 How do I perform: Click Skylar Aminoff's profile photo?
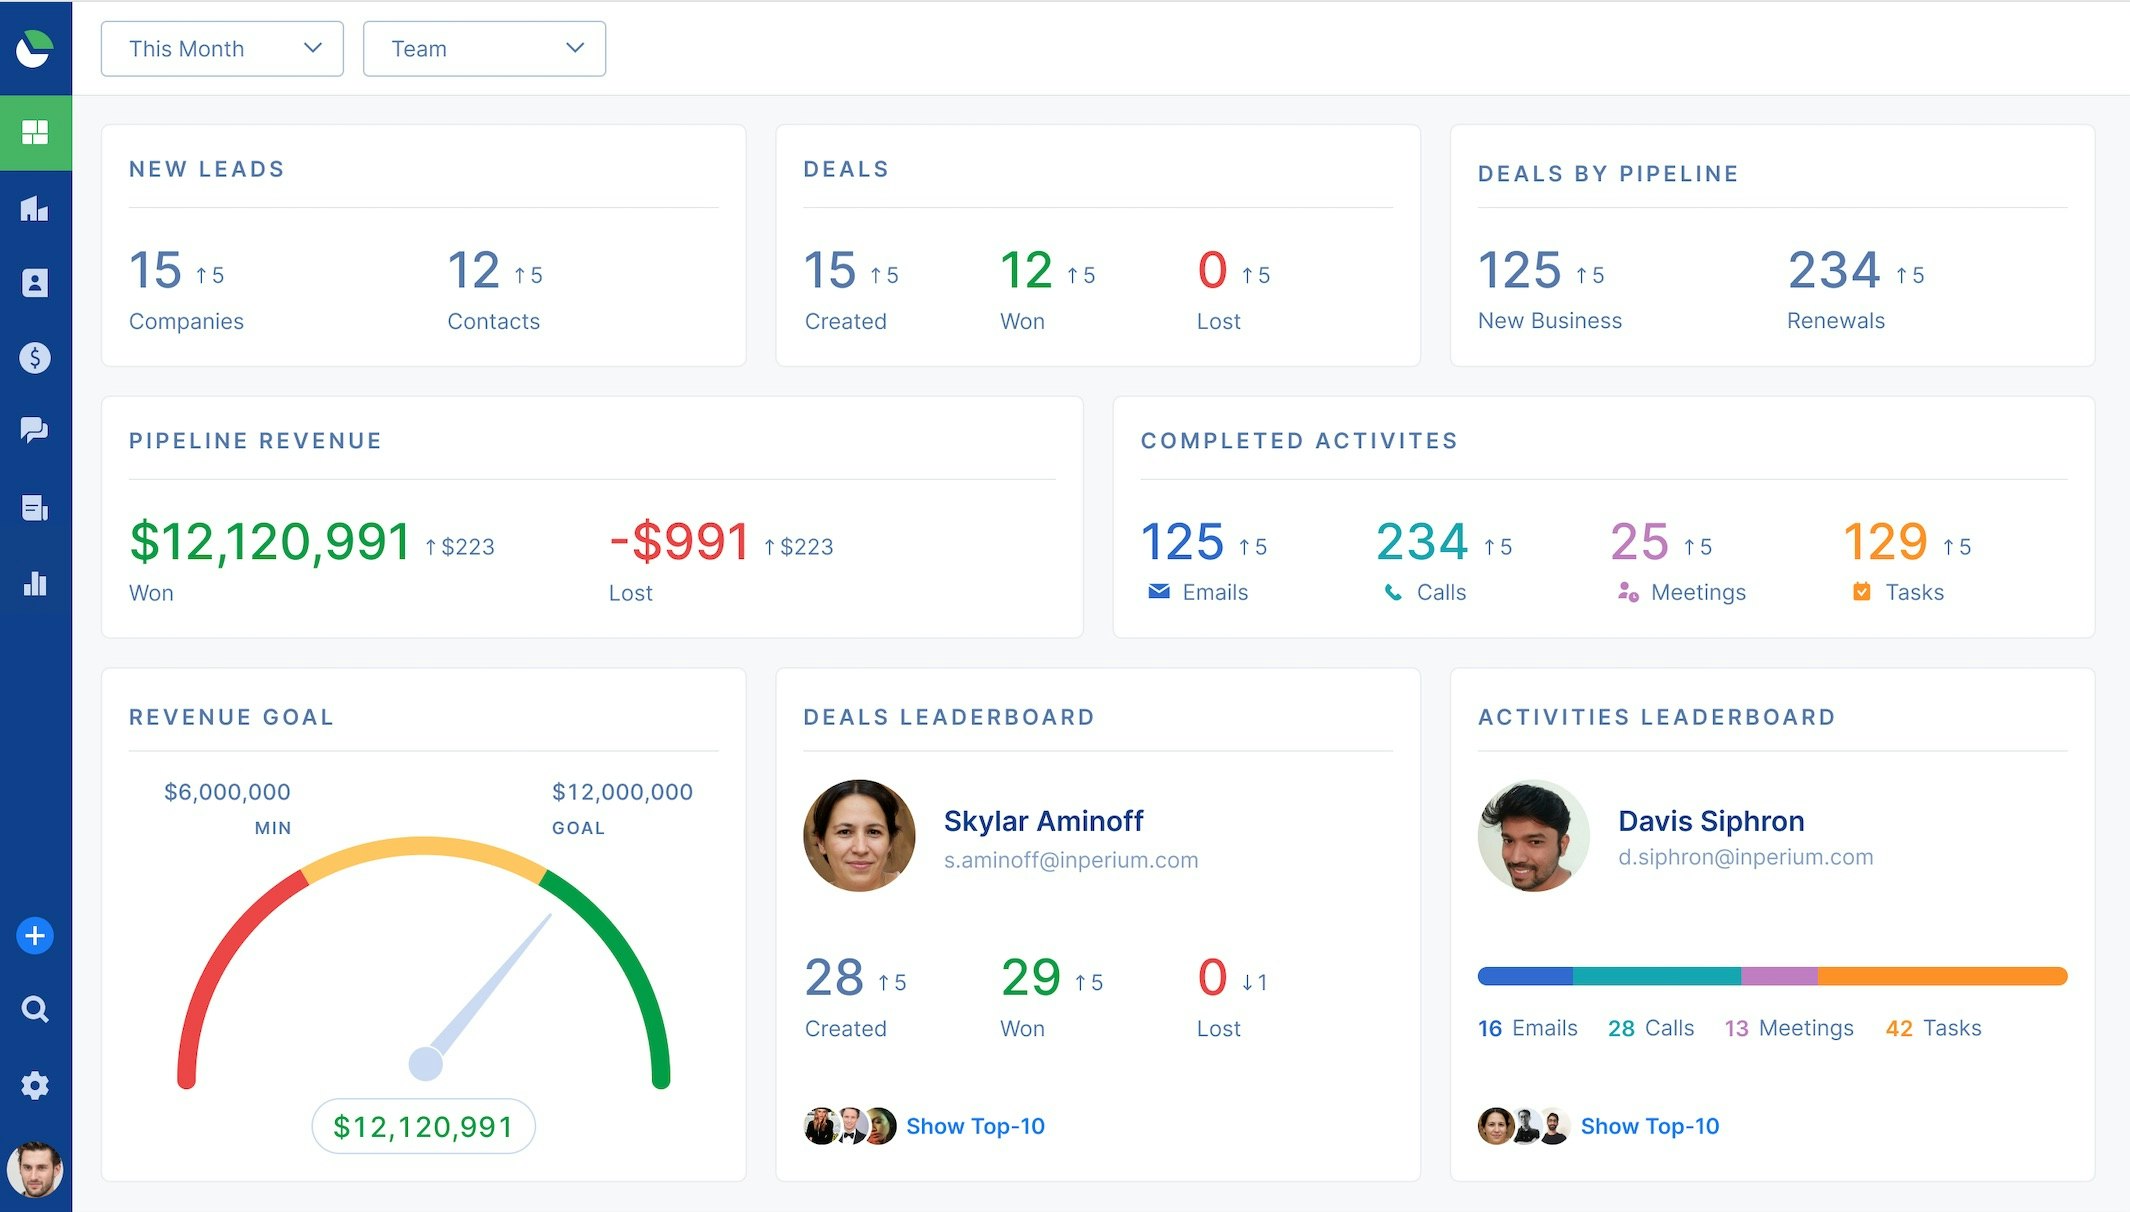[x=859, y=836]
